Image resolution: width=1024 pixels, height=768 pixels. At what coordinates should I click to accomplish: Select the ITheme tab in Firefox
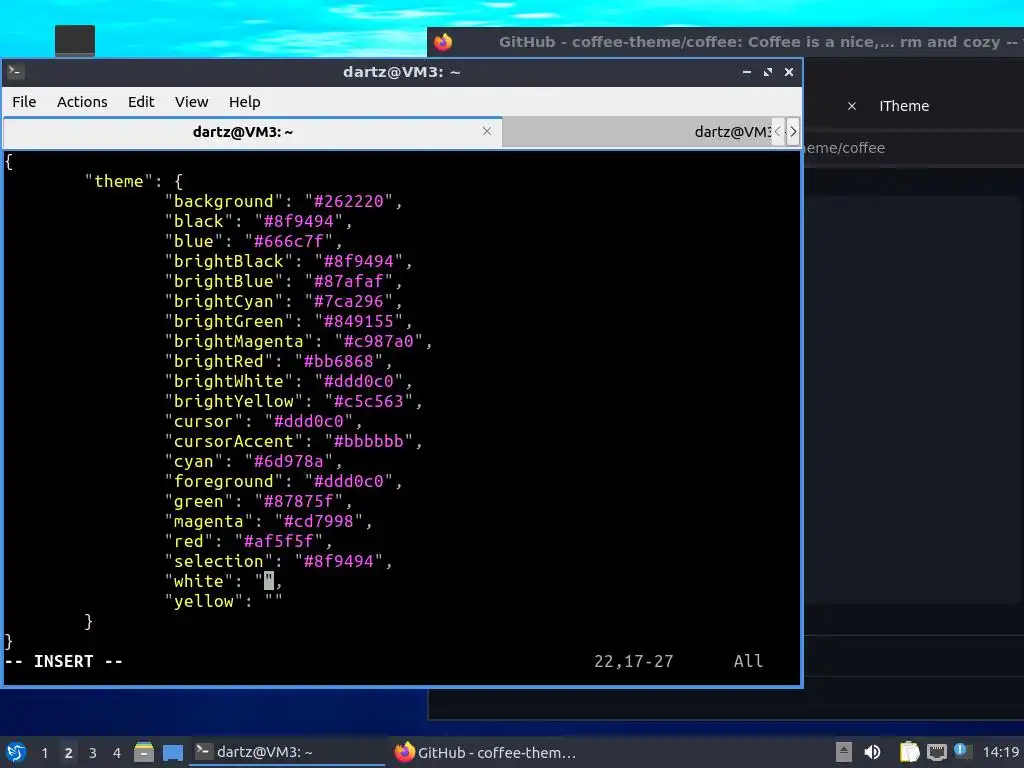click(904, 106)
